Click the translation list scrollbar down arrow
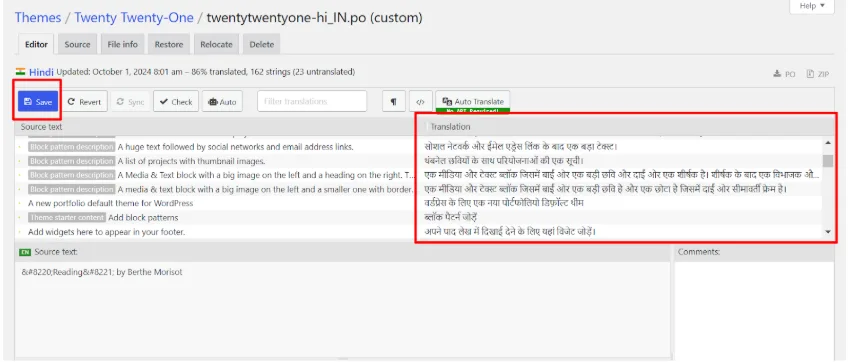 (827, 232)
